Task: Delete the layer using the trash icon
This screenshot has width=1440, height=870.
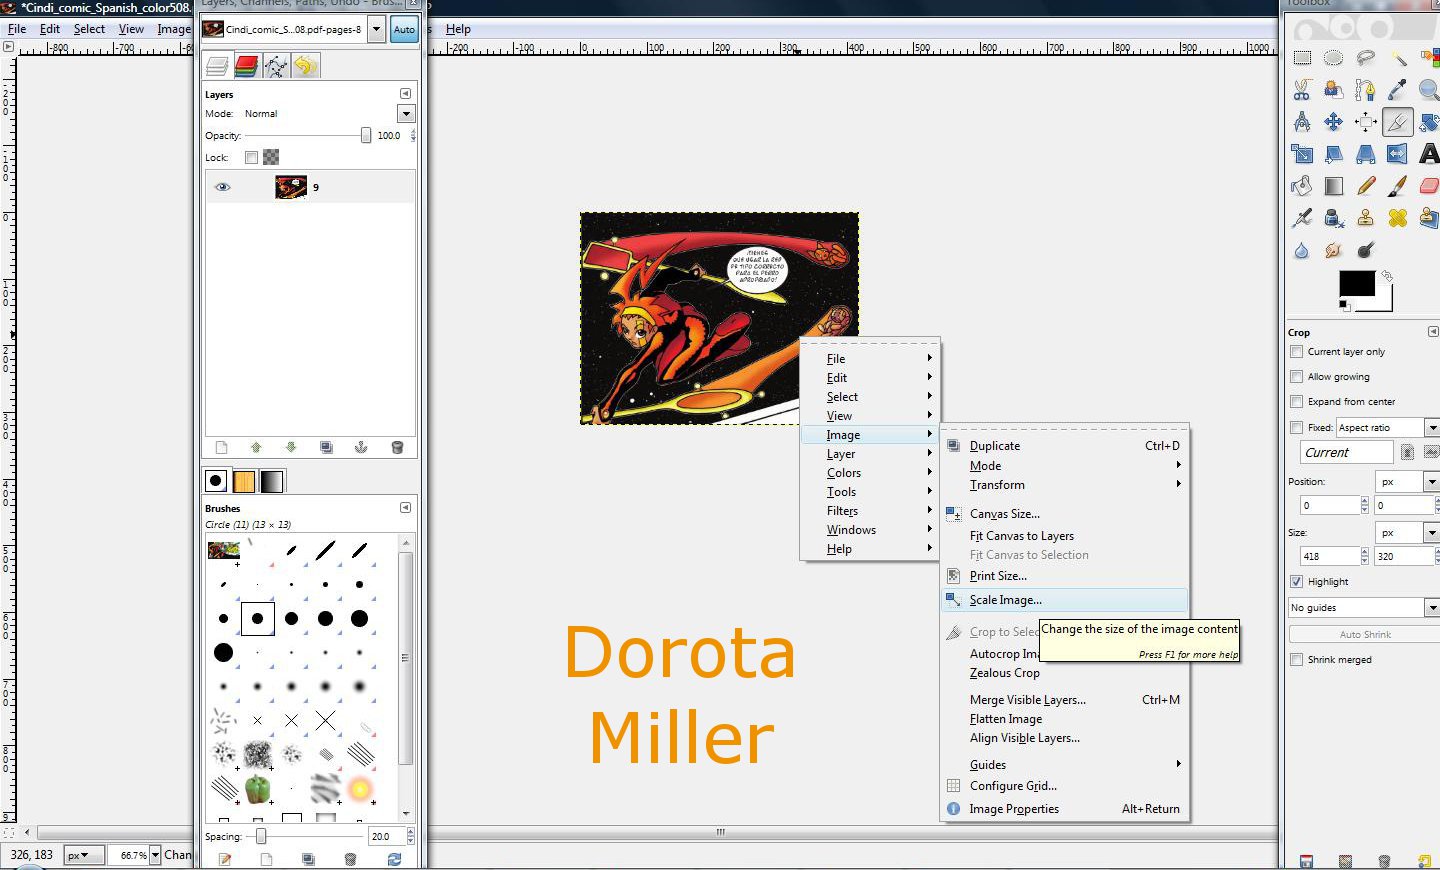Action: (397, 447)
